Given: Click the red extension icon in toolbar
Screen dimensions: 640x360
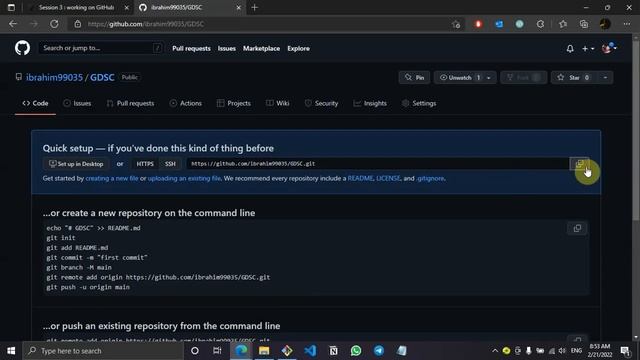Looking at the screenshot, I should [x=478, y=24].
